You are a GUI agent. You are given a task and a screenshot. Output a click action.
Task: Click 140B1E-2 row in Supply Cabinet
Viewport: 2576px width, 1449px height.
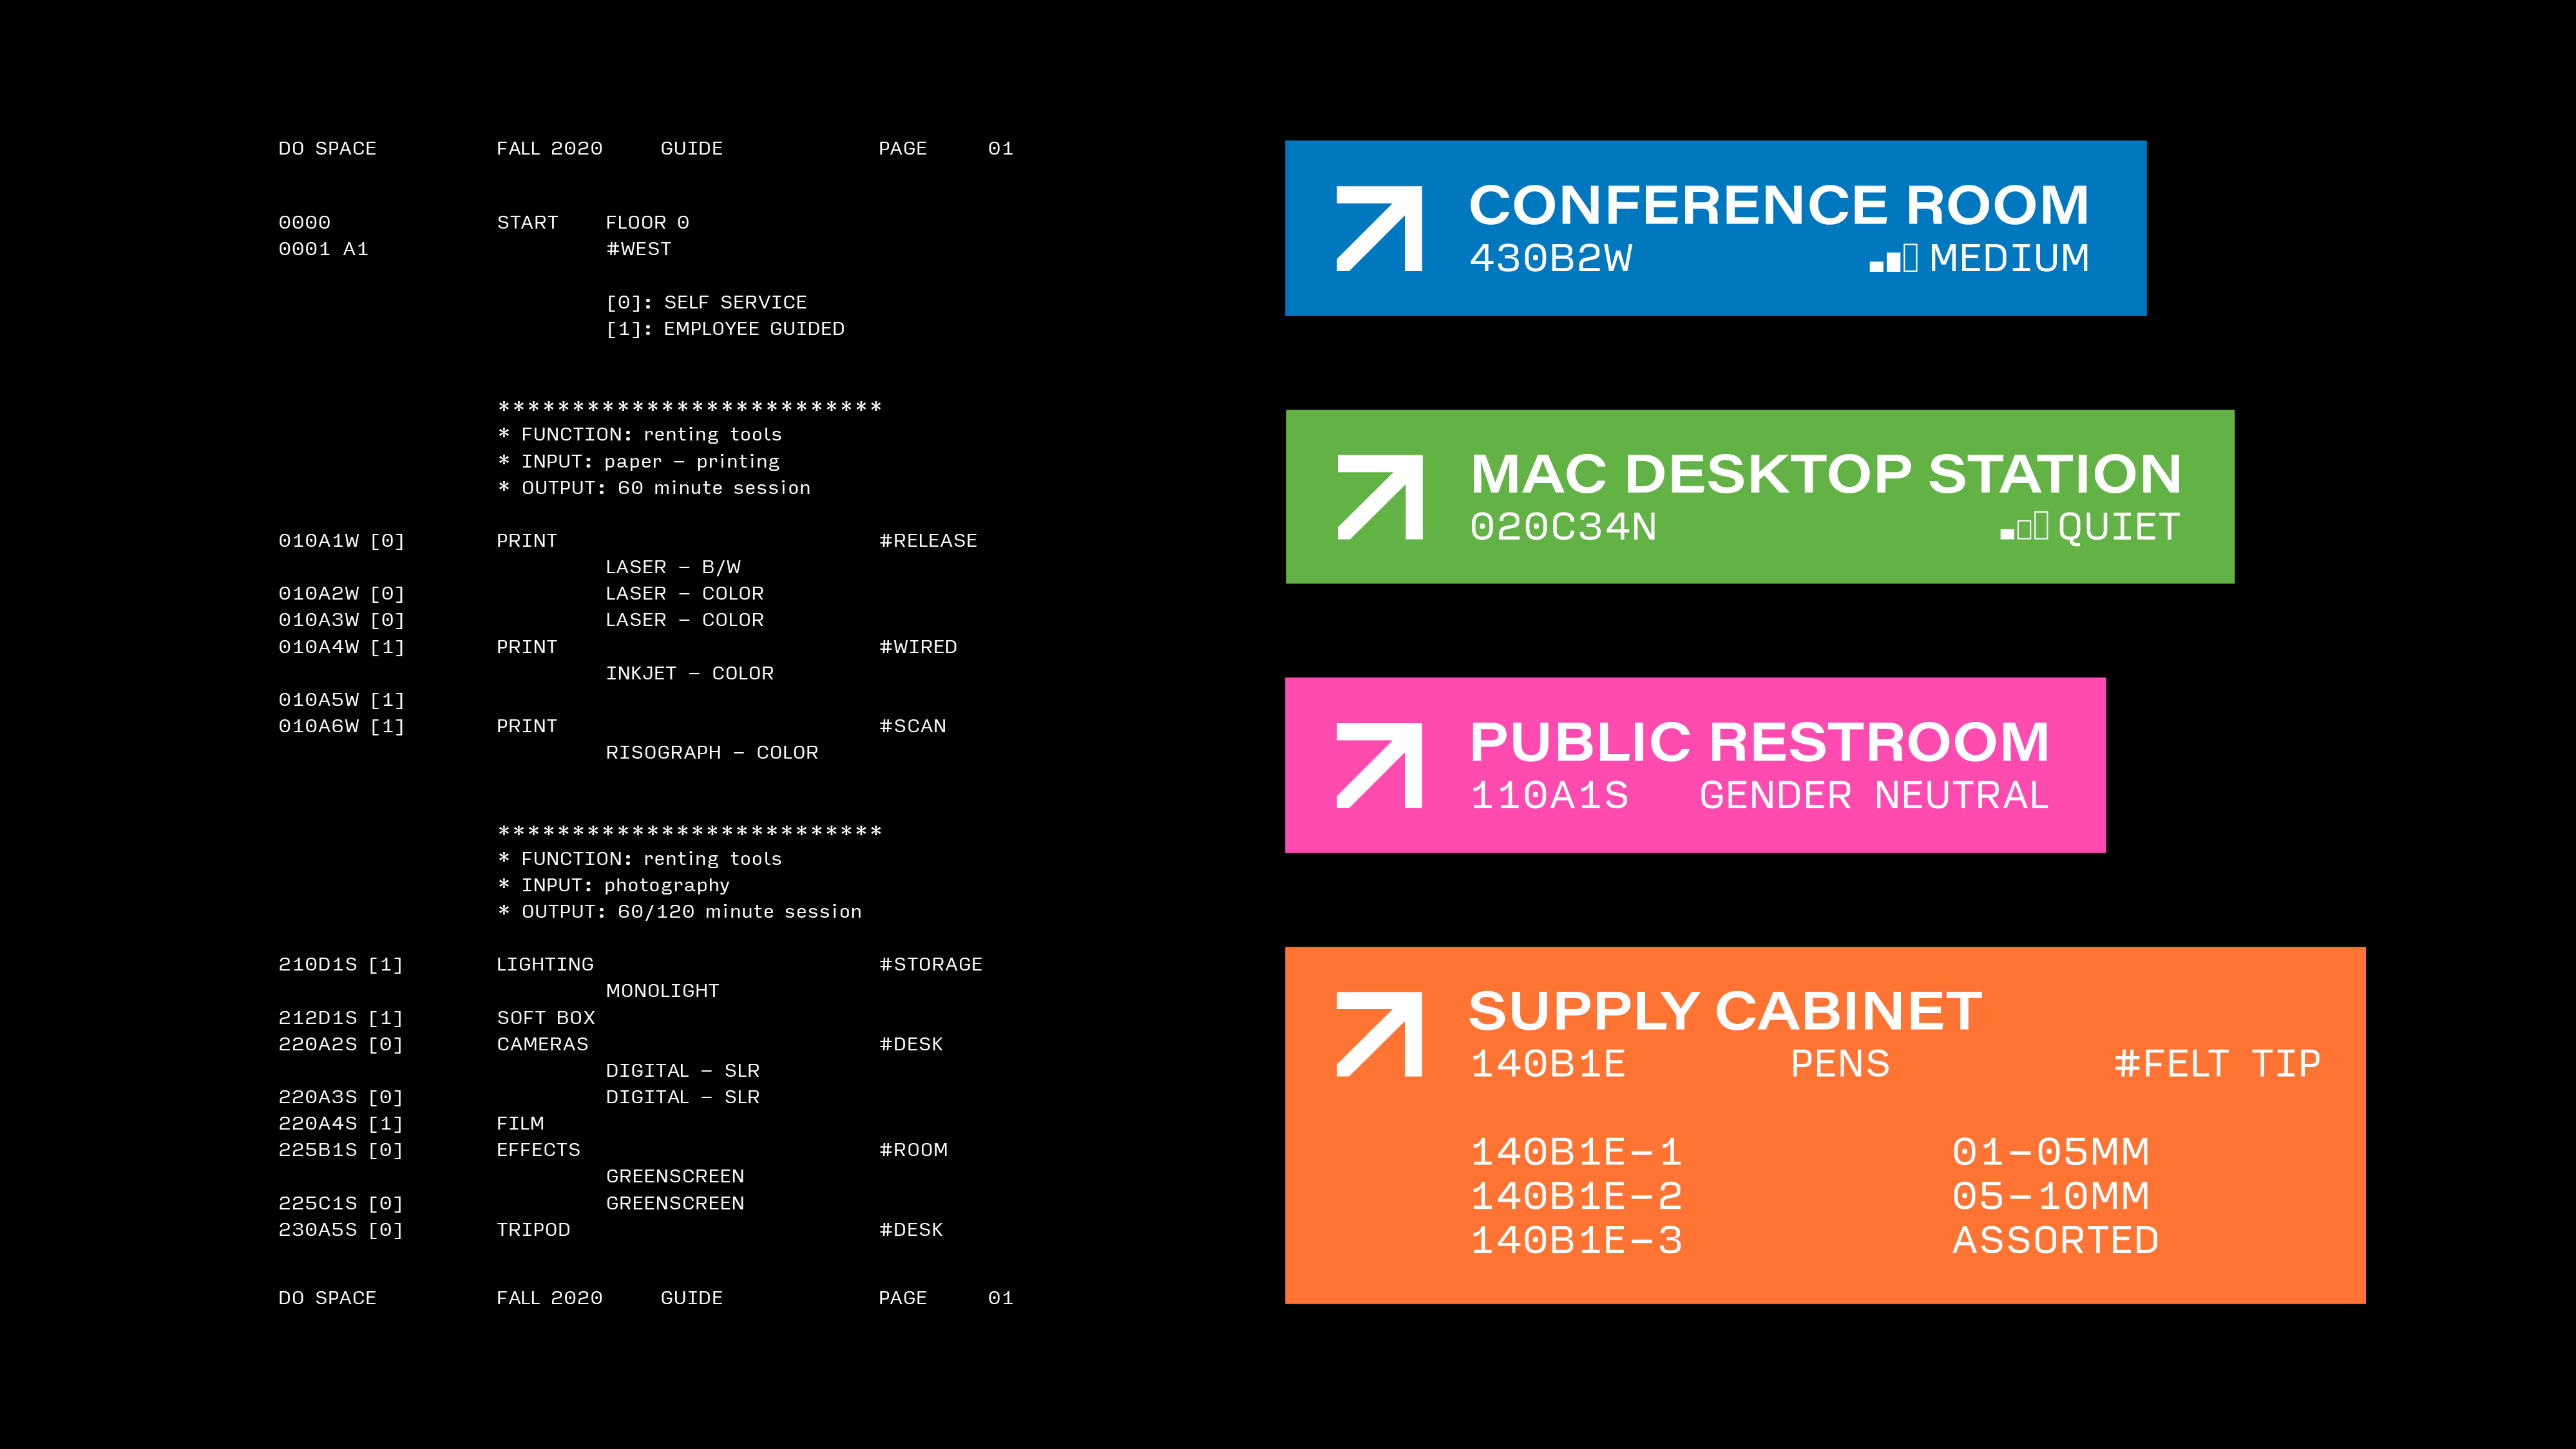(1576, 1196)
